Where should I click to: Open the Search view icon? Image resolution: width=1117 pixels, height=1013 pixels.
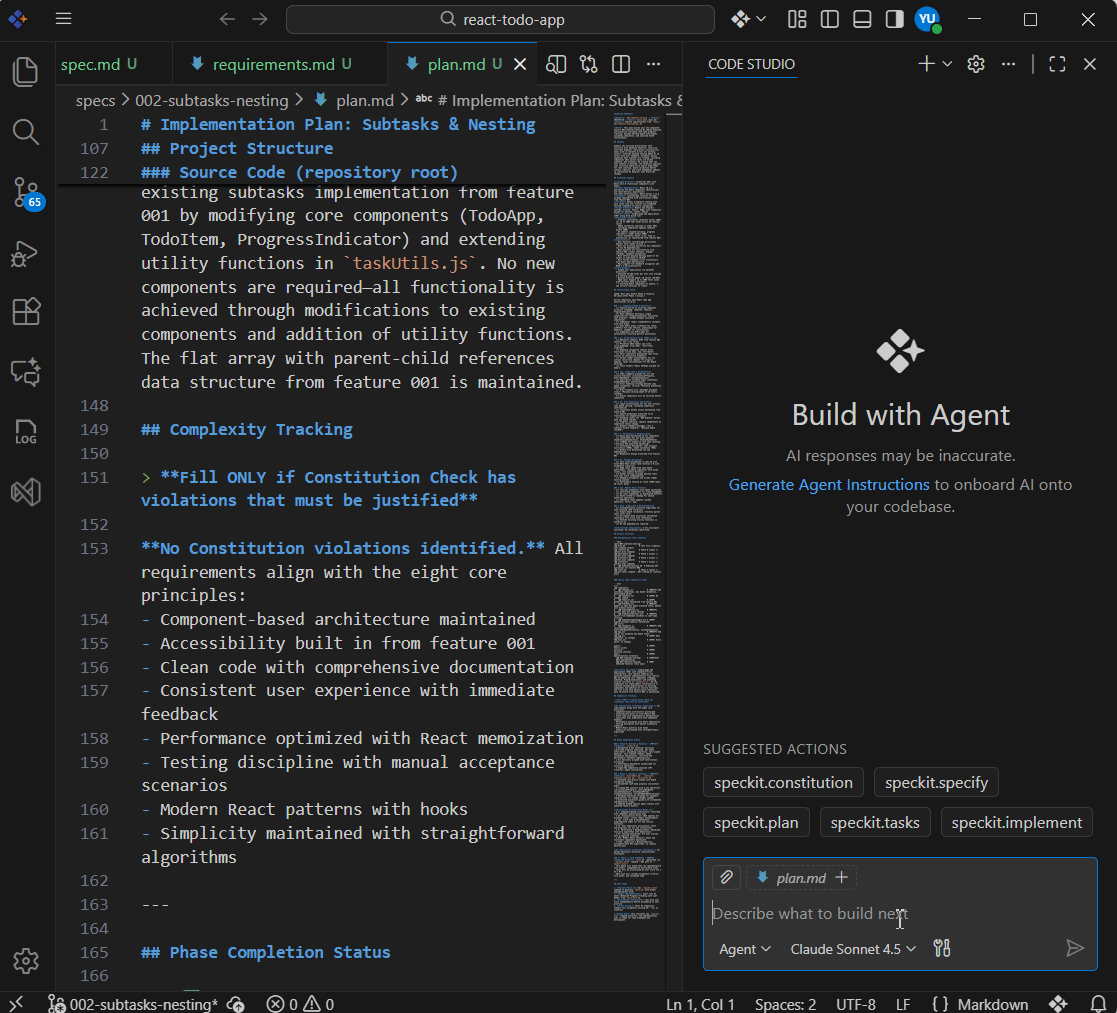click(x=26, y=132)
